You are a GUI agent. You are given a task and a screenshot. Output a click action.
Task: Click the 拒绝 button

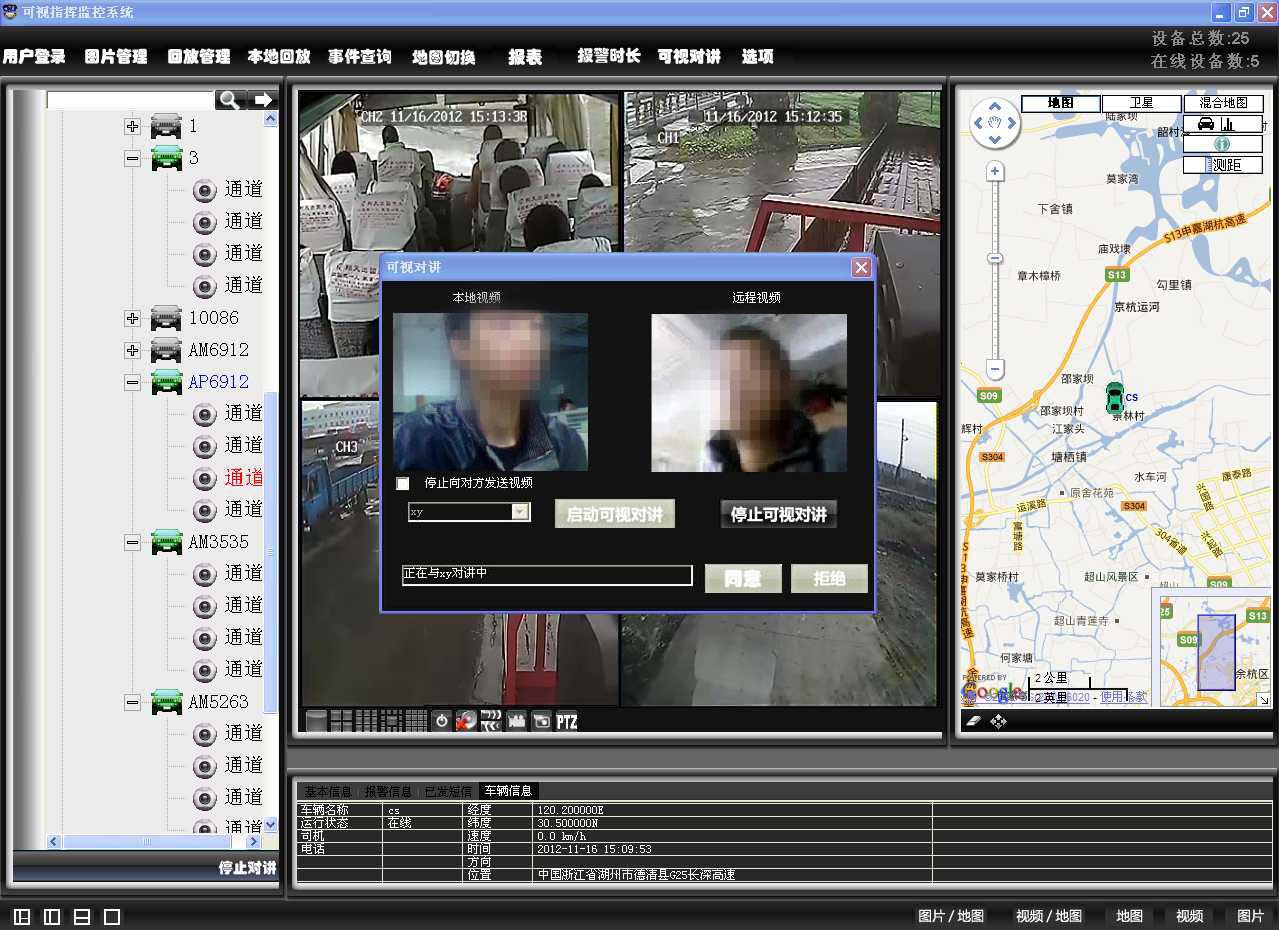[829, 578]
